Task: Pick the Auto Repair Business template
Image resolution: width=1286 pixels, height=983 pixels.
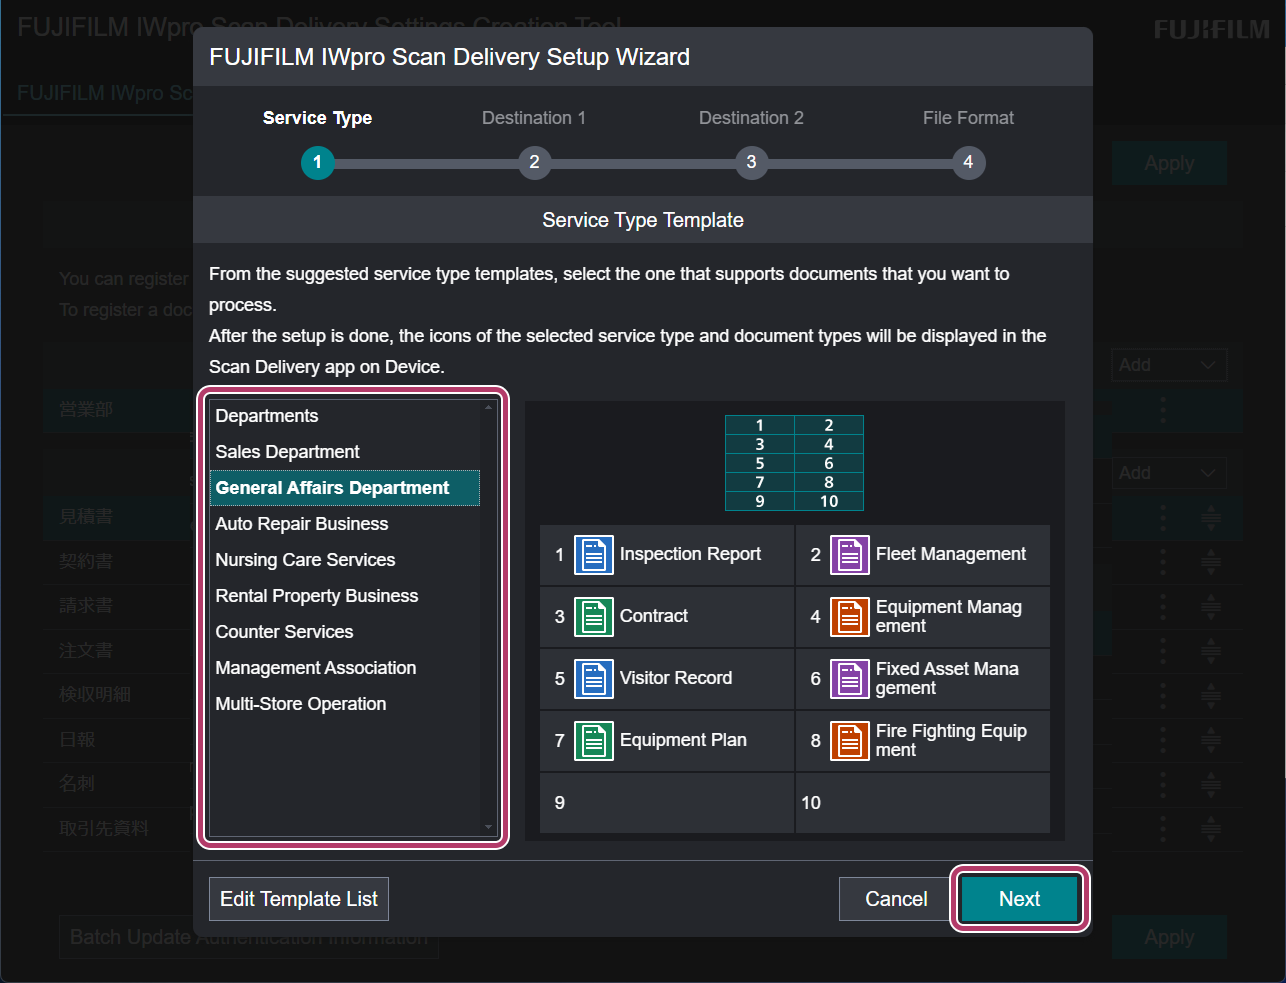Action: 345,524
